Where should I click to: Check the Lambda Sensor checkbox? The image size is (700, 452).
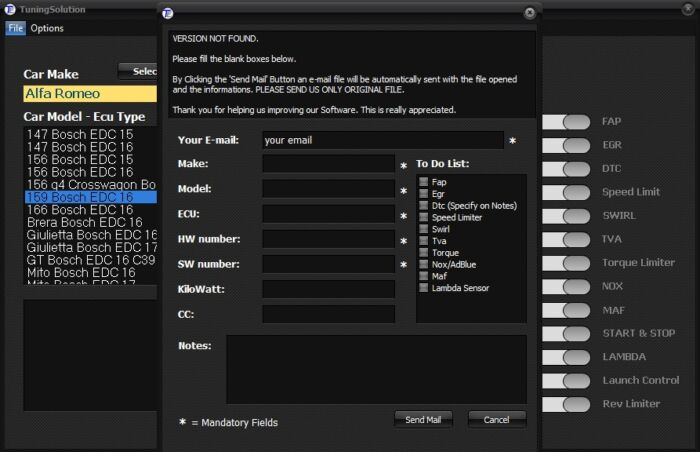[x=424, y=288]
